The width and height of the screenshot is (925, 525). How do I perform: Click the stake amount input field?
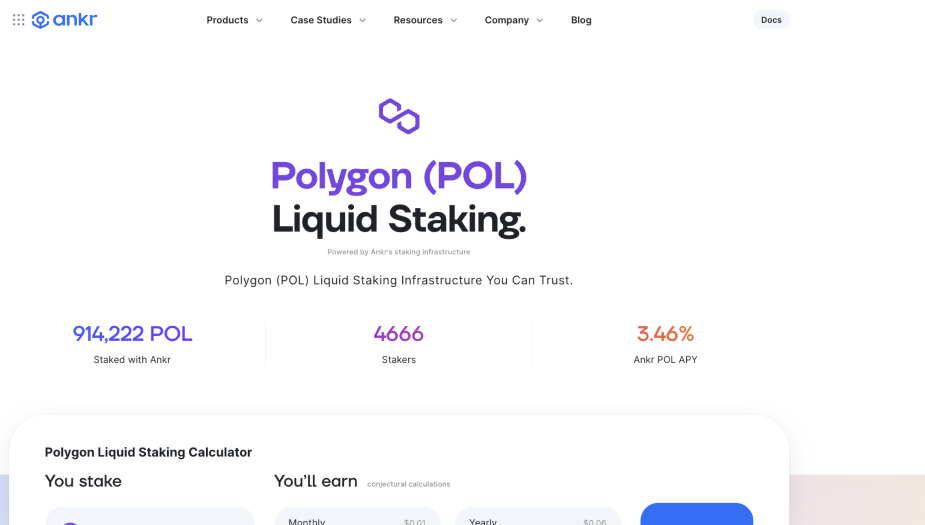(150, 516)
